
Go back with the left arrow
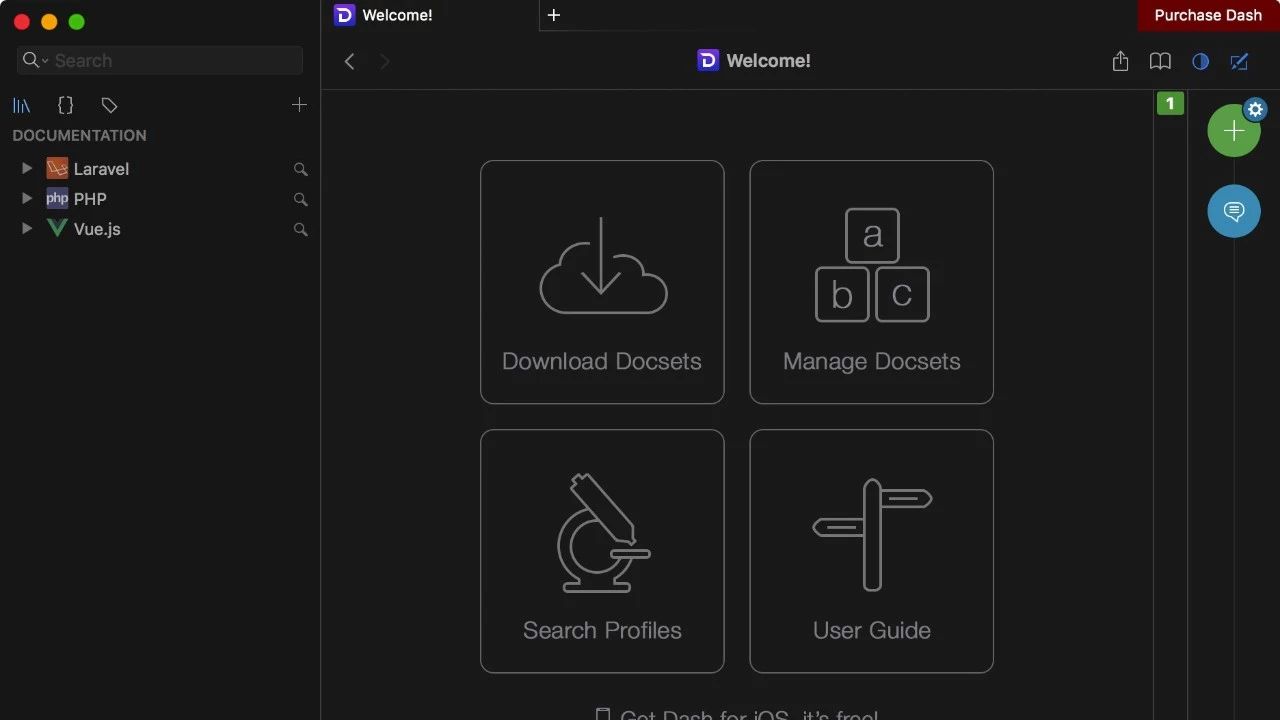coord(349,62)
